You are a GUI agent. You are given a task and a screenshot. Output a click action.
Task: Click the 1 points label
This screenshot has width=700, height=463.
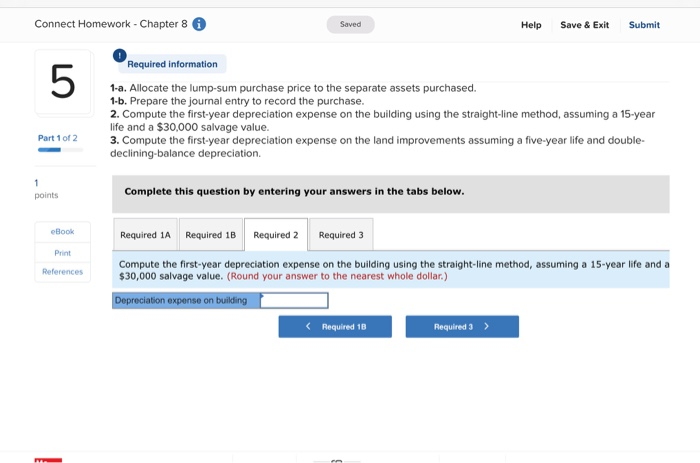46,189
